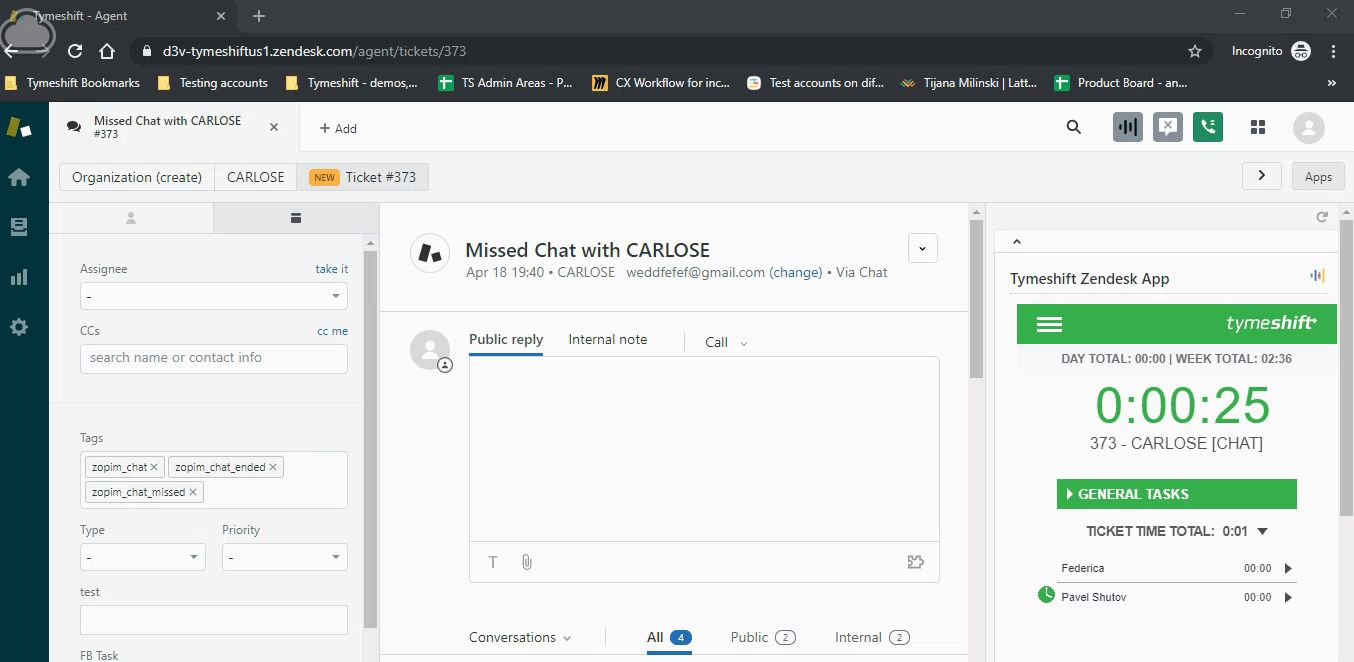
Task: Switch to the Internal note tab
Action: tap(608, 340)
